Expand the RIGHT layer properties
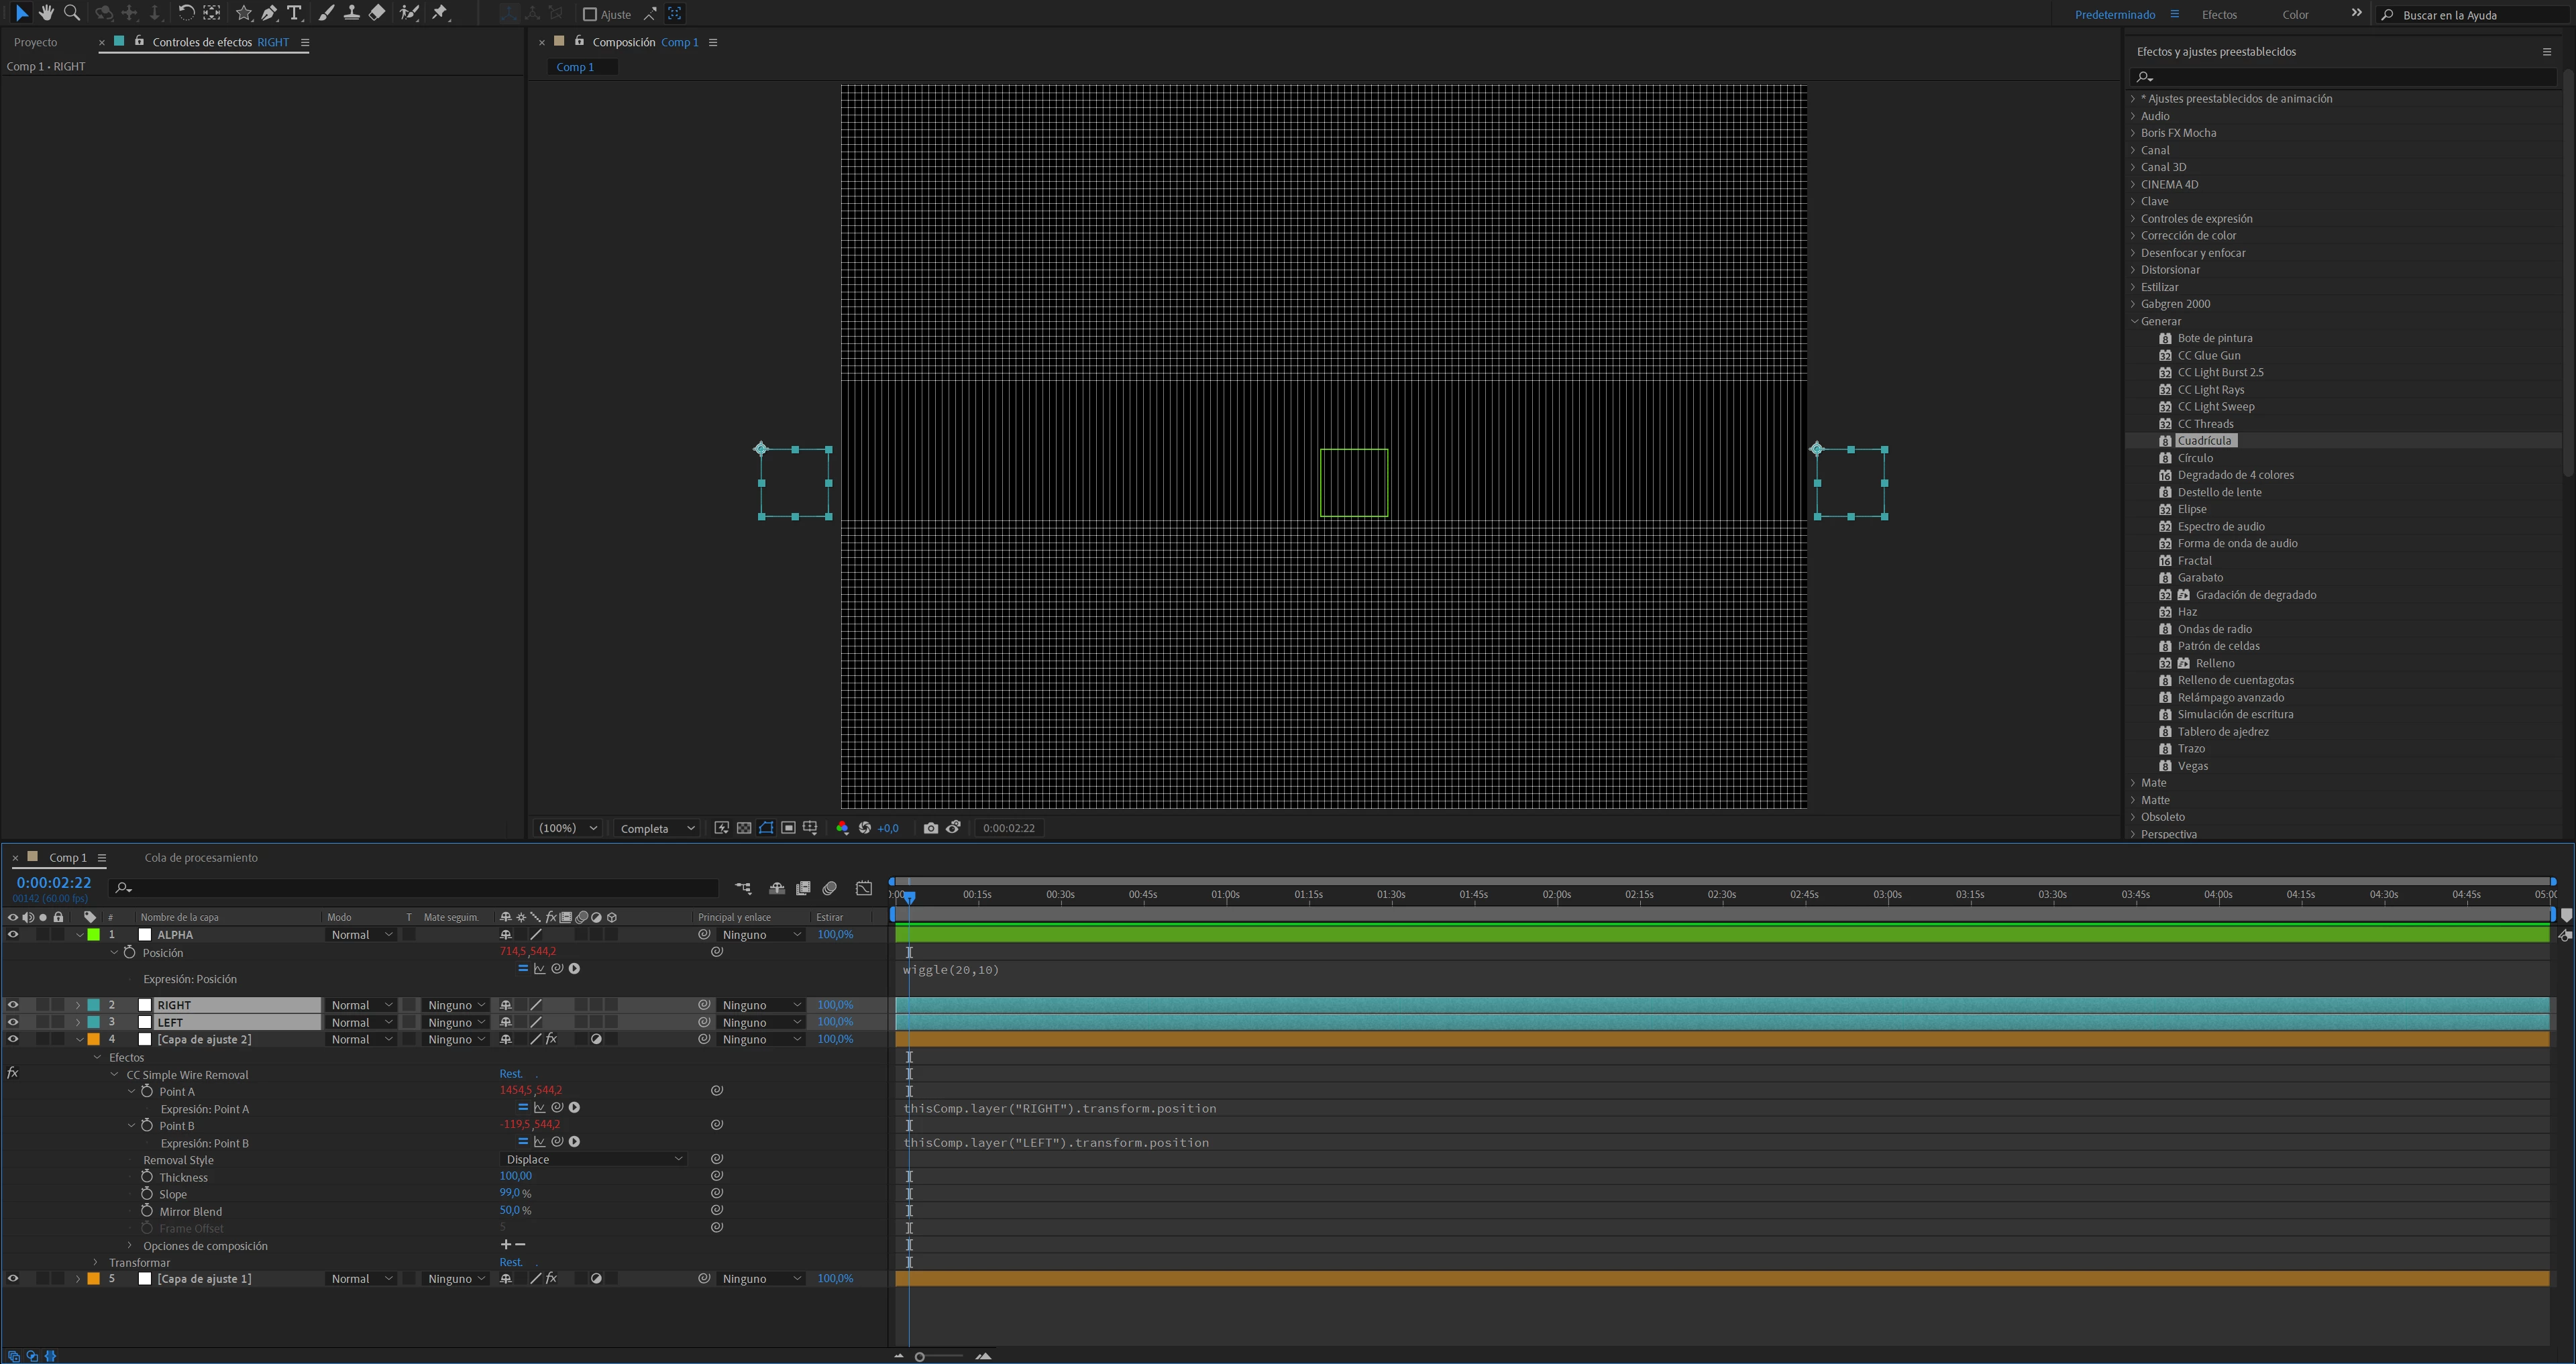 click(78, 1006)
